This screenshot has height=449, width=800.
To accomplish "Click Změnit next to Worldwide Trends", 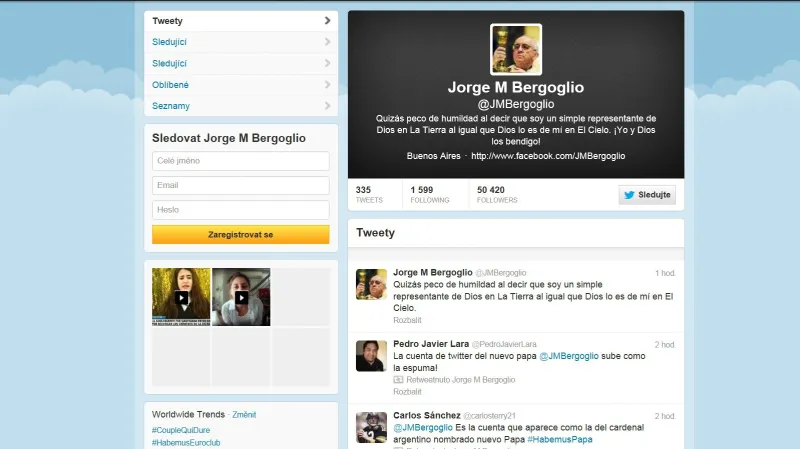I will point(245,414).
